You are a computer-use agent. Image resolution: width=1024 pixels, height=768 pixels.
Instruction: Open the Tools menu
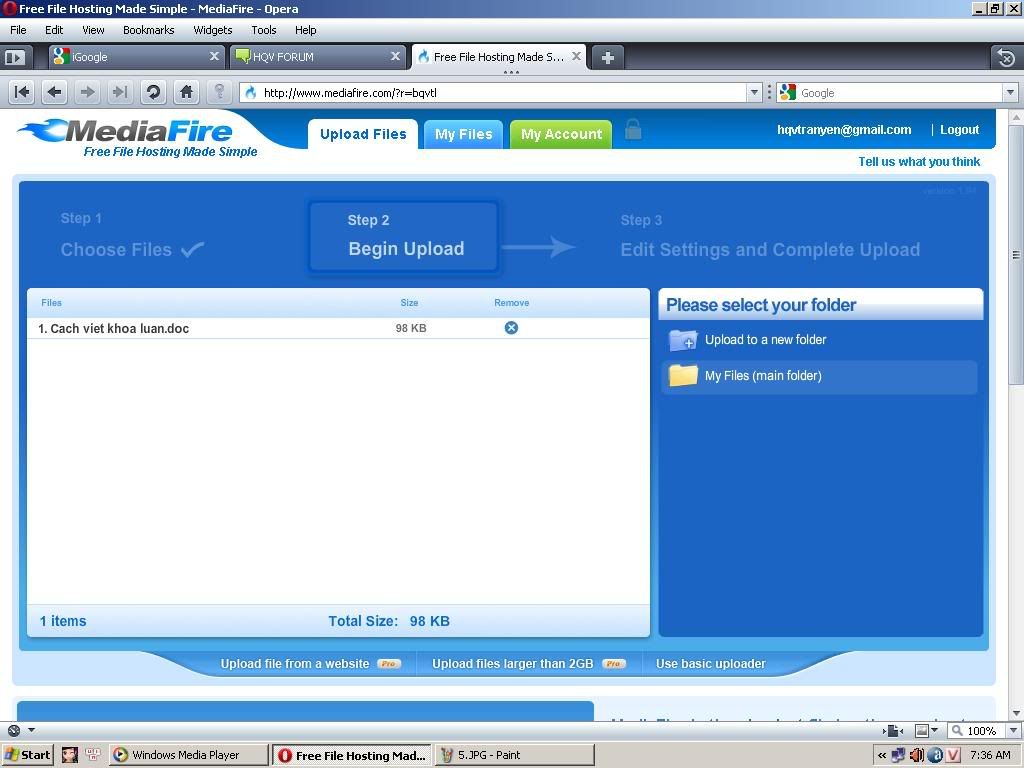[x=264, y=30]
